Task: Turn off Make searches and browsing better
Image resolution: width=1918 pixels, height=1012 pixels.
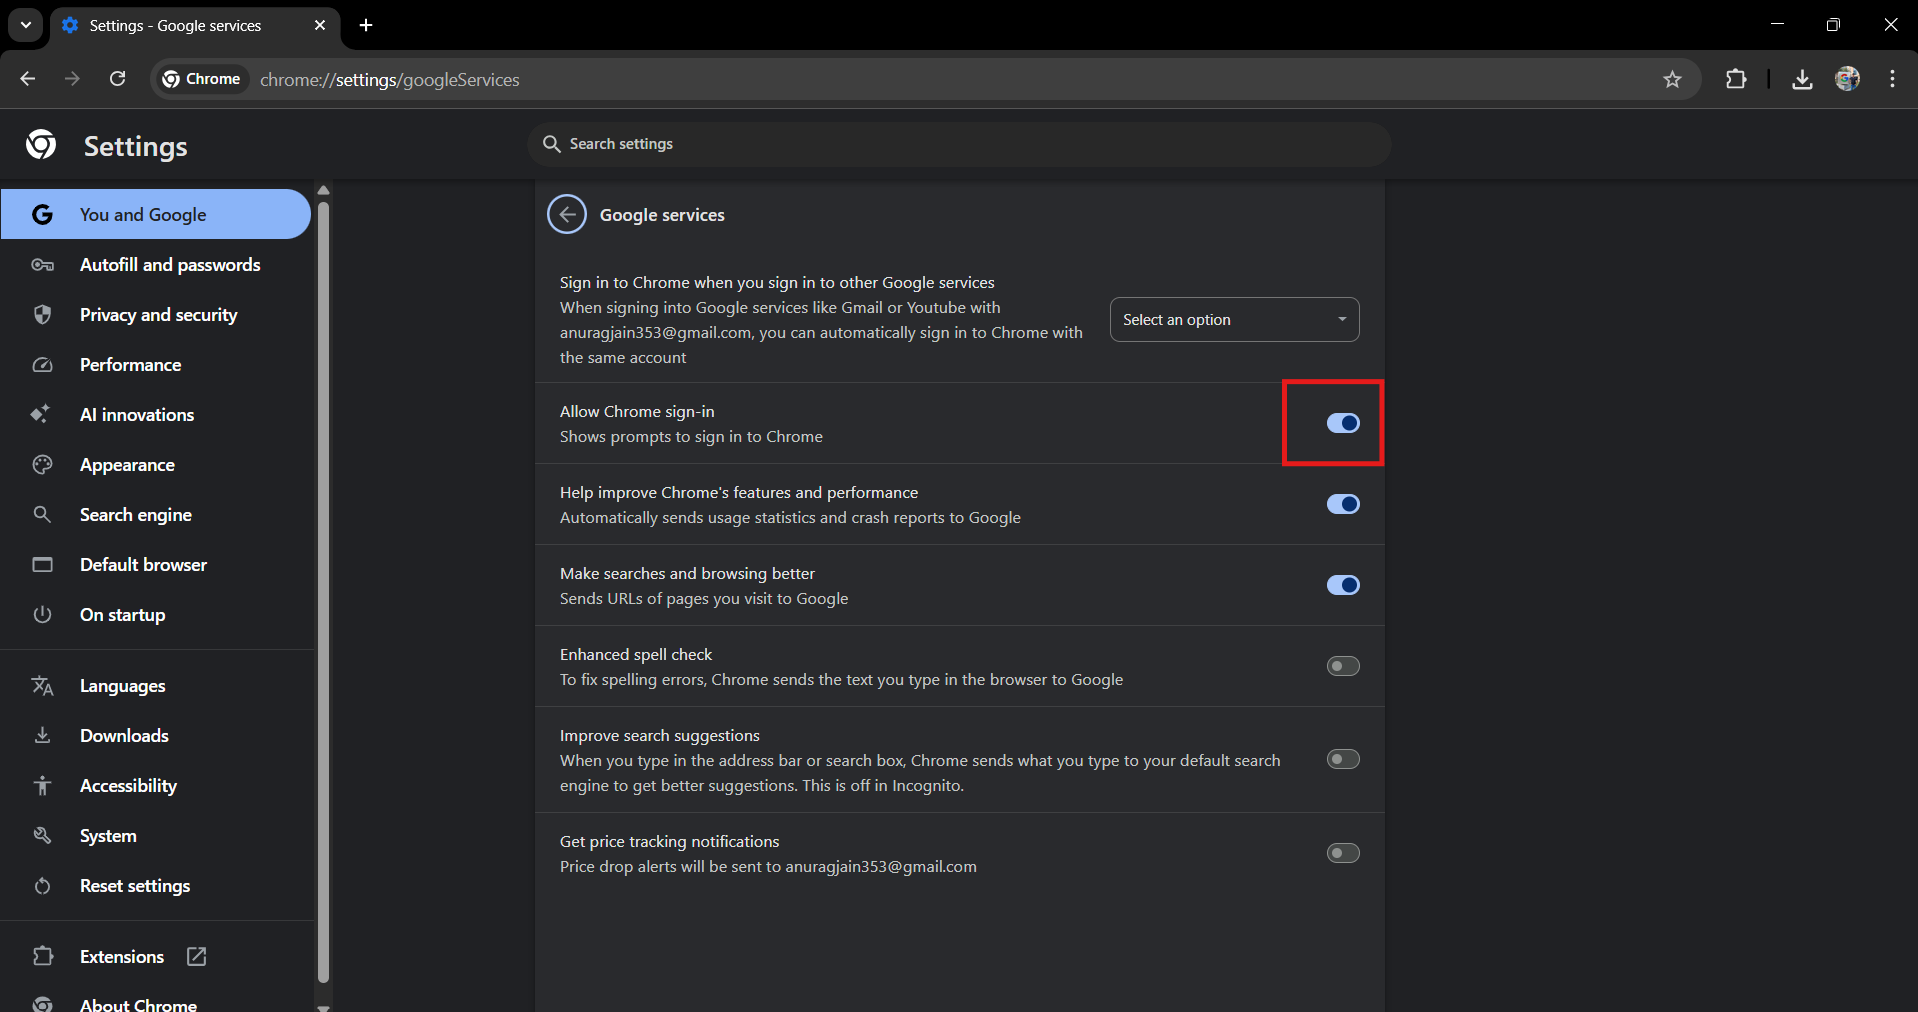Action: (x=1343, y=585)
